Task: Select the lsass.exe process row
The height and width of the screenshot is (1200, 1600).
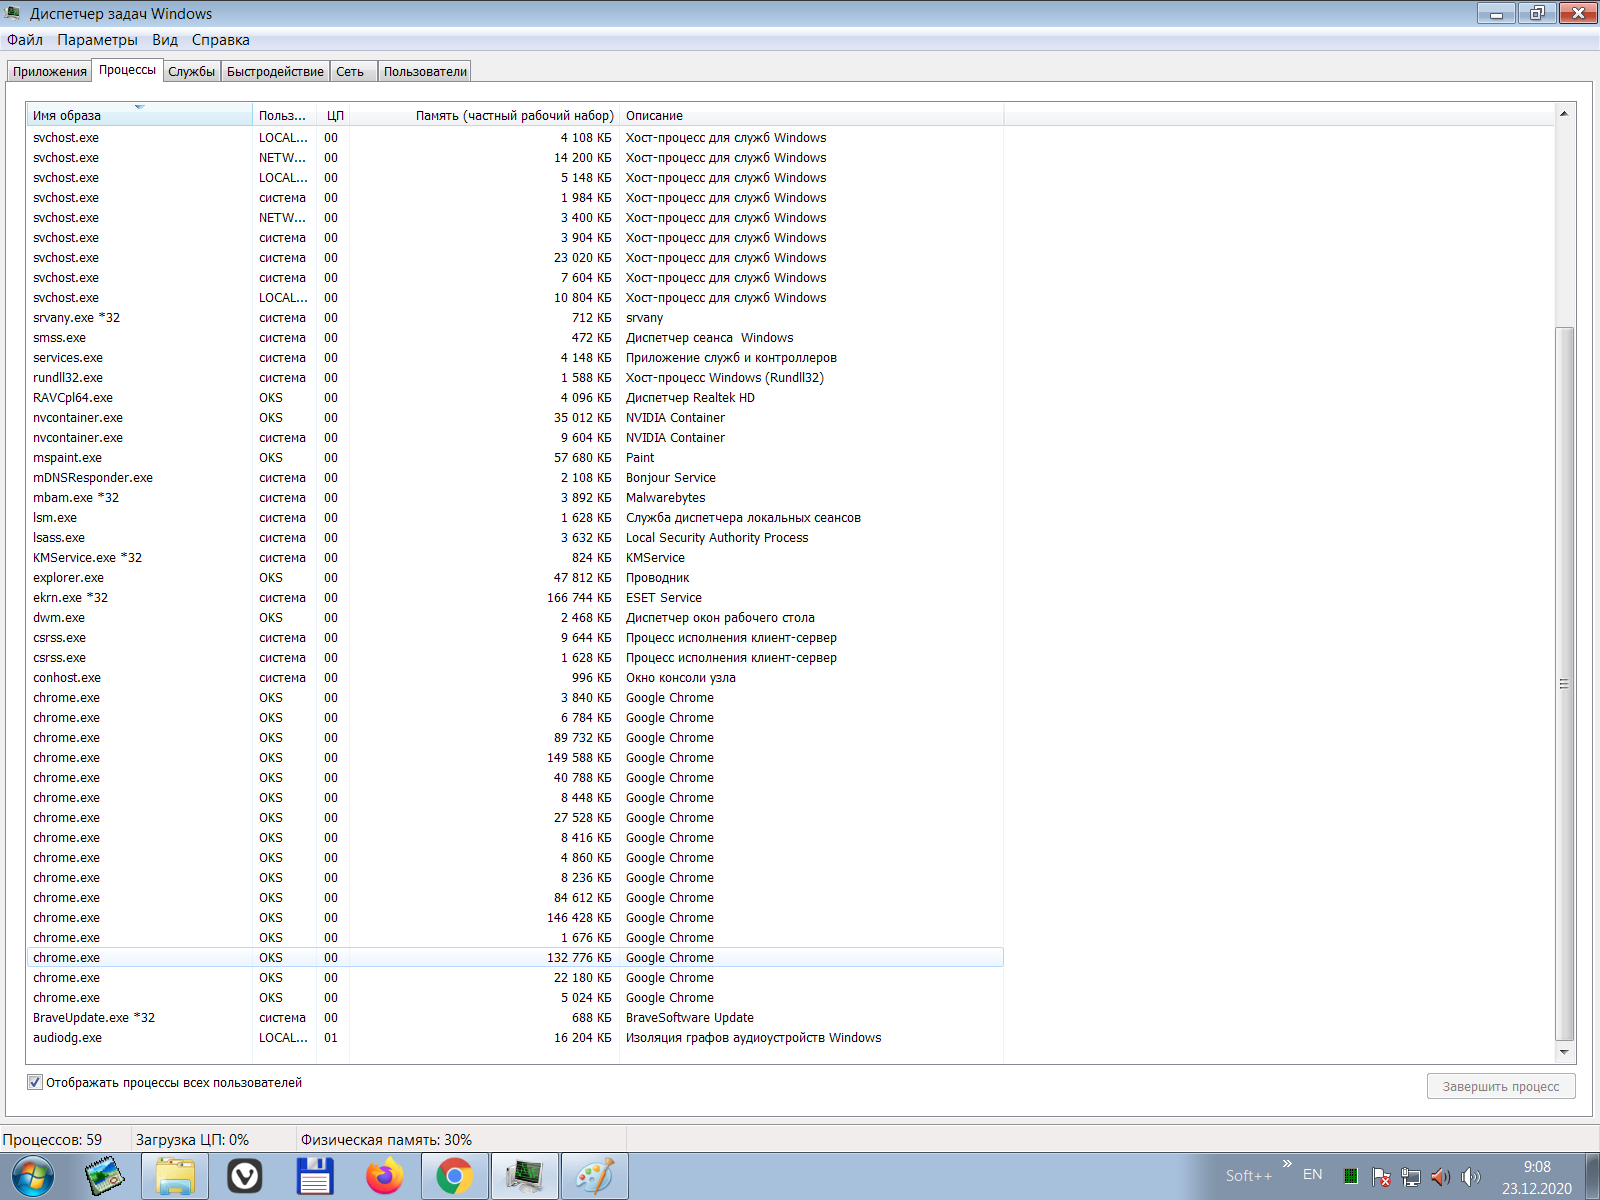Action: (515, 538)
